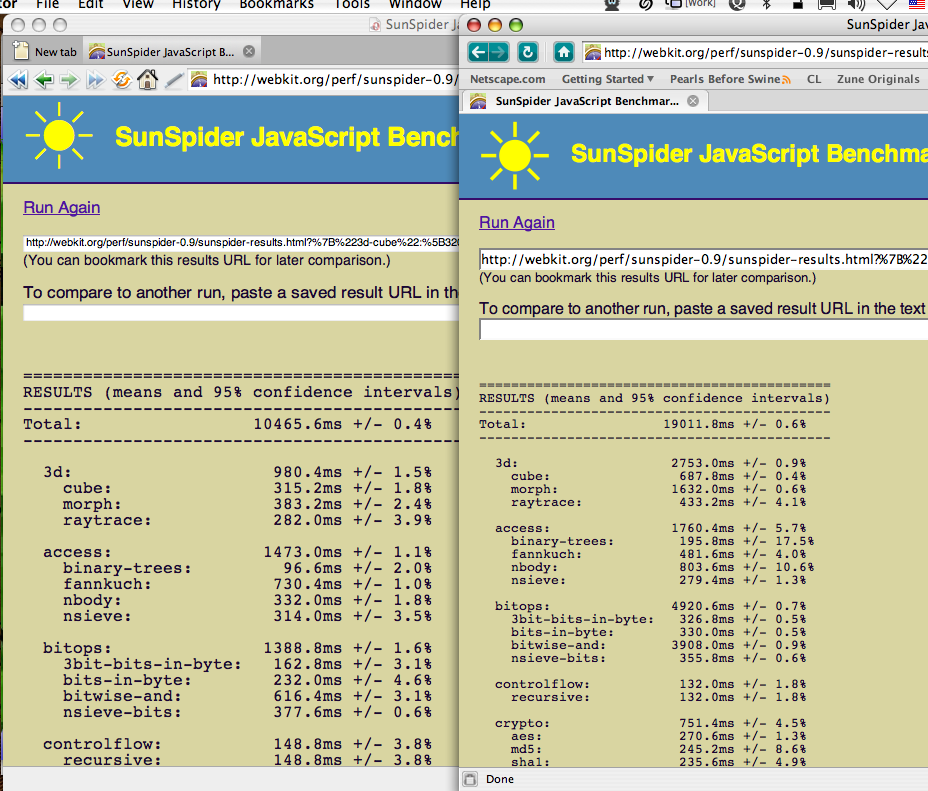The image size is (928, 791).
Task: Click the favicon in right window address bar
Action: coord(592,53)
